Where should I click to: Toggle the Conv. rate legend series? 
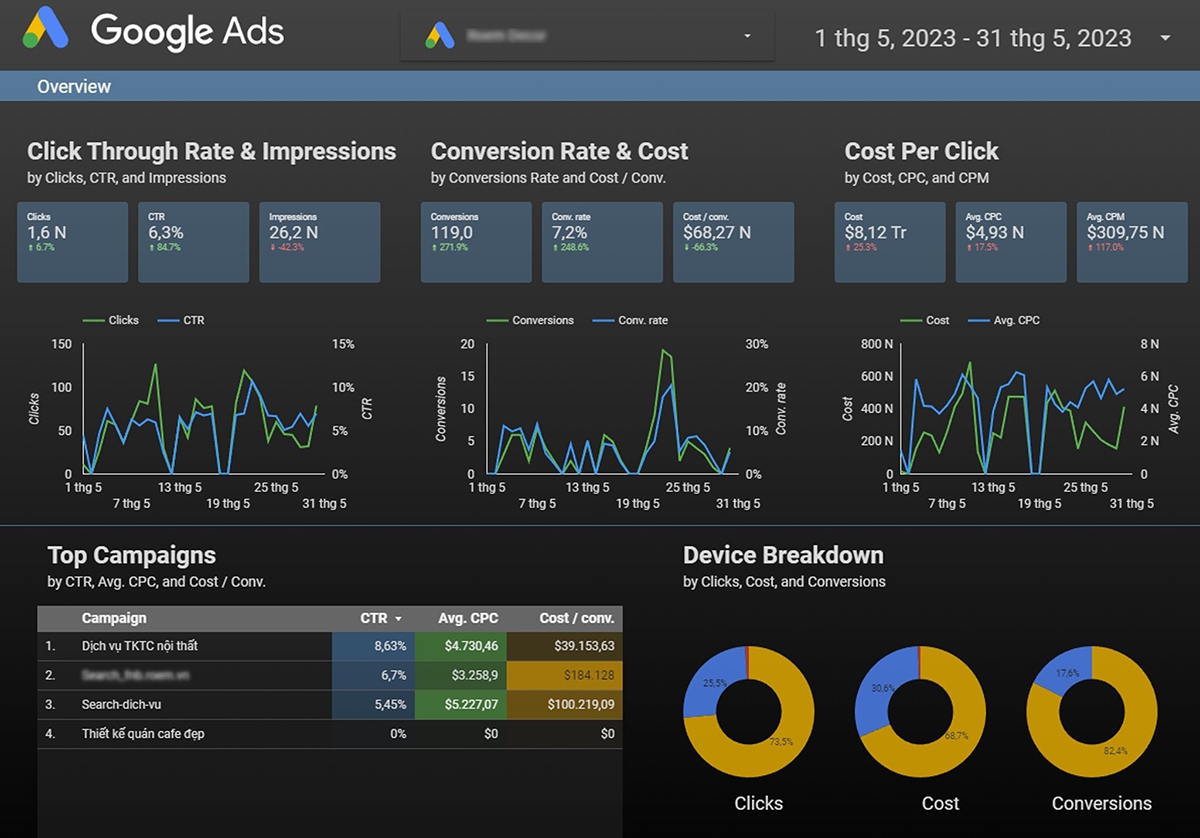coord(630,320)
